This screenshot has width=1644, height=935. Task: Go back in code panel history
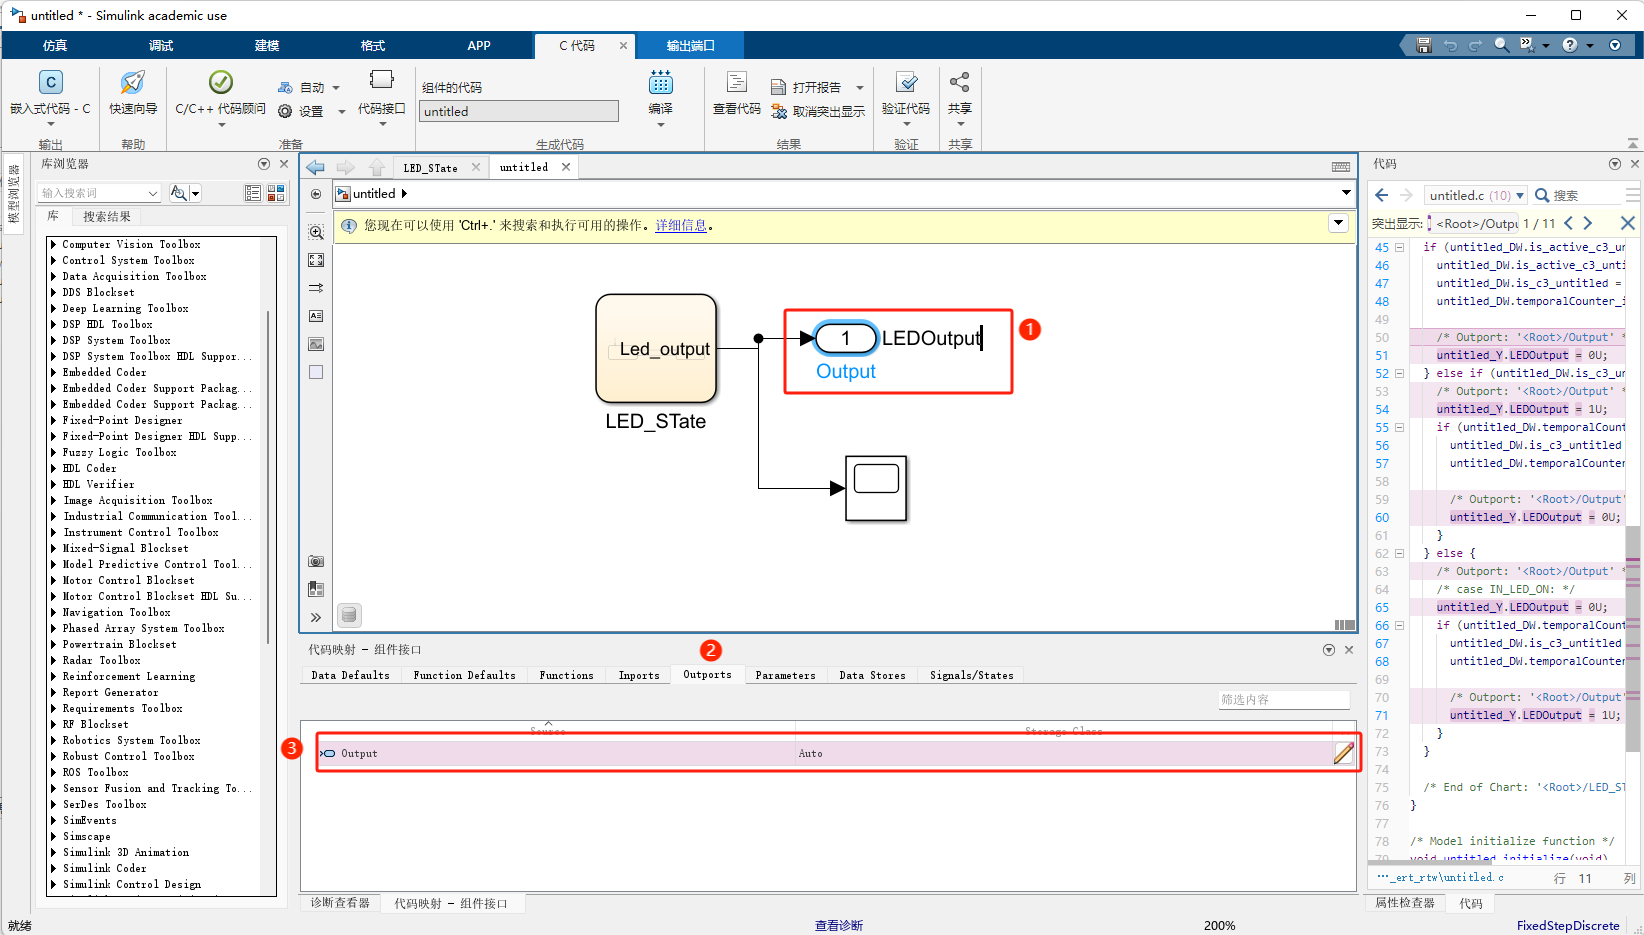coord(1382,195)
